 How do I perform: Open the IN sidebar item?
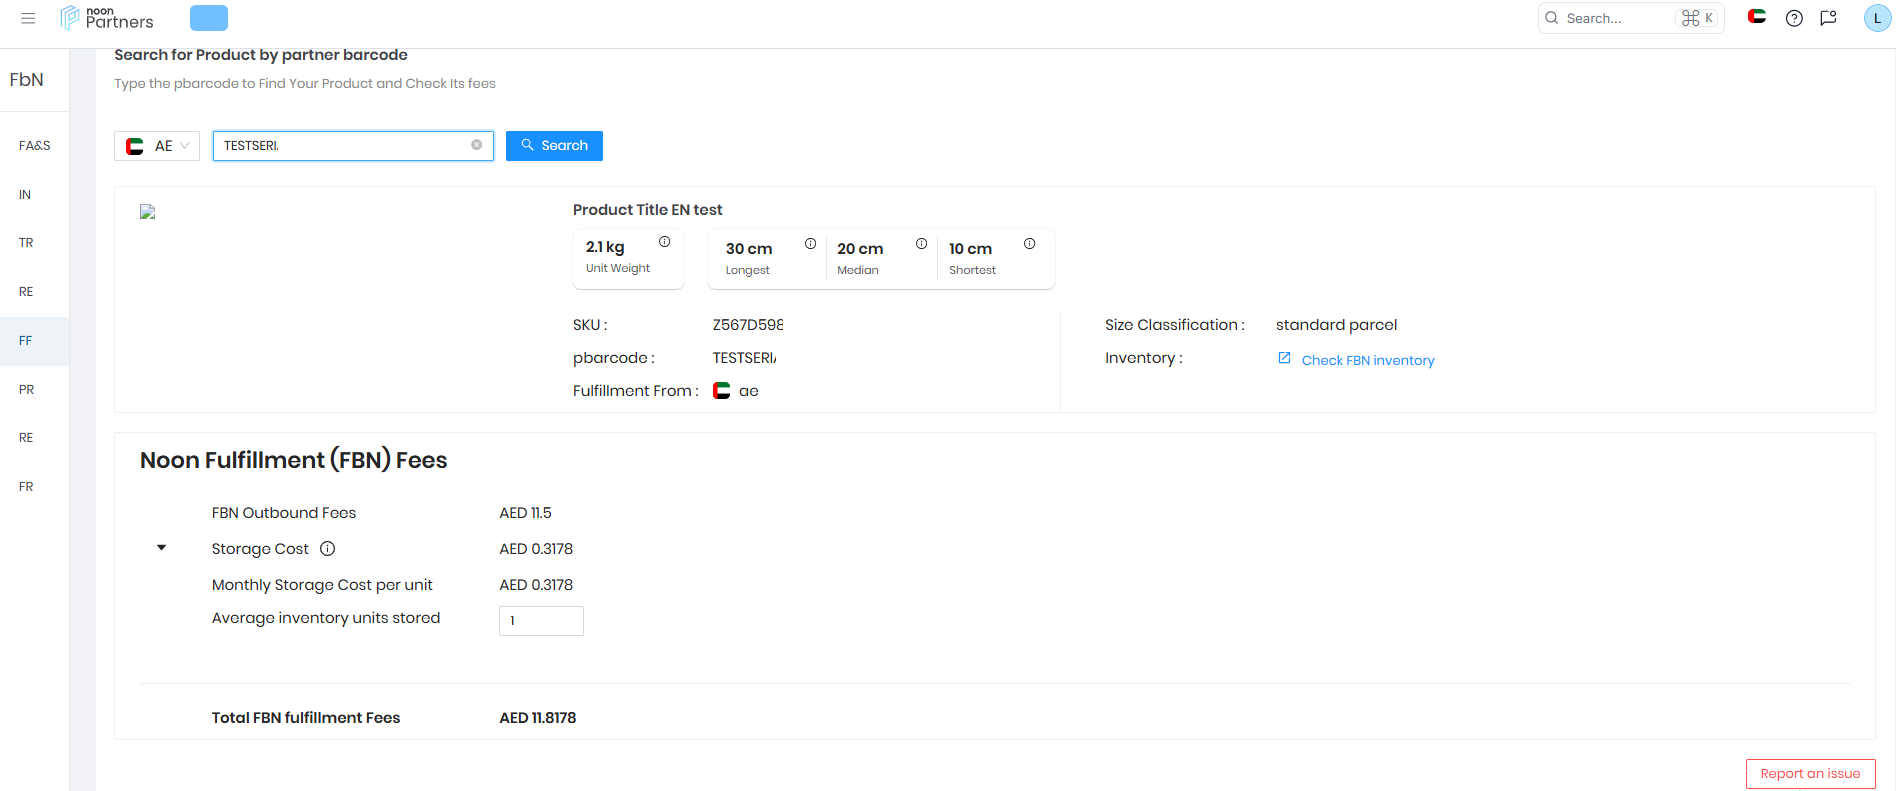(34, 195)
